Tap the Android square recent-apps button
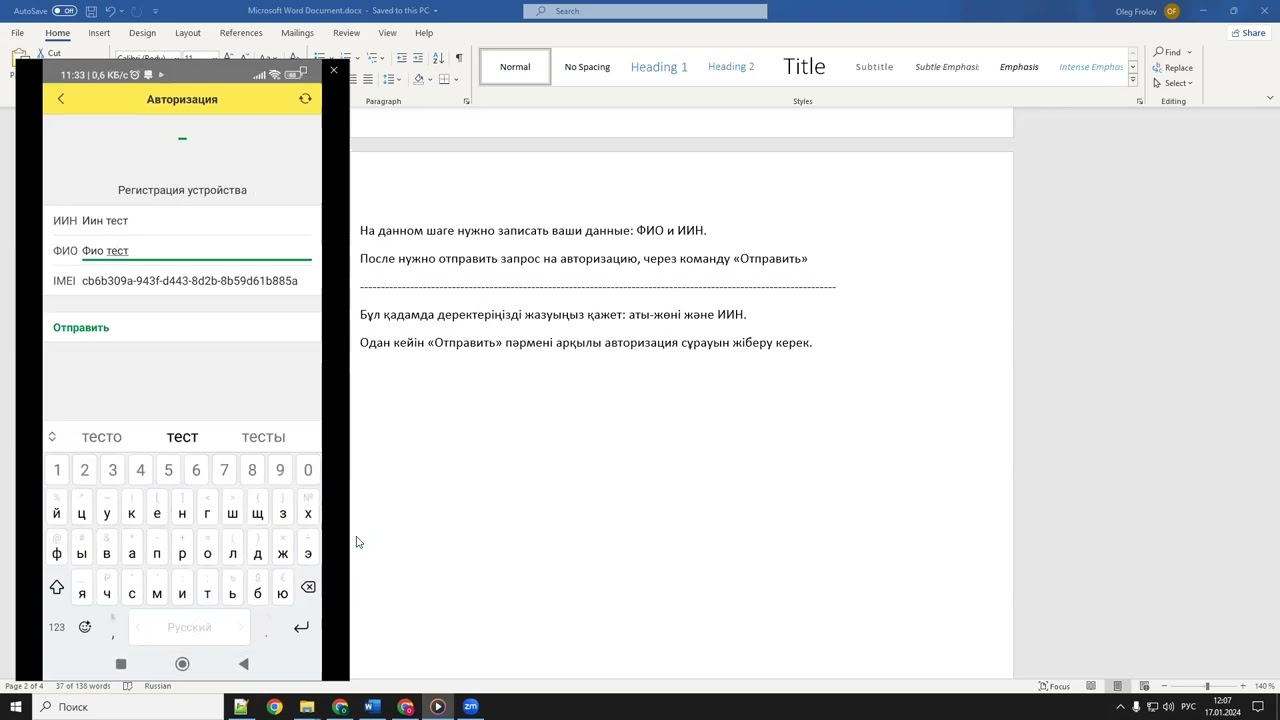This screenshot has width=1280, height=720. (121, 664)
